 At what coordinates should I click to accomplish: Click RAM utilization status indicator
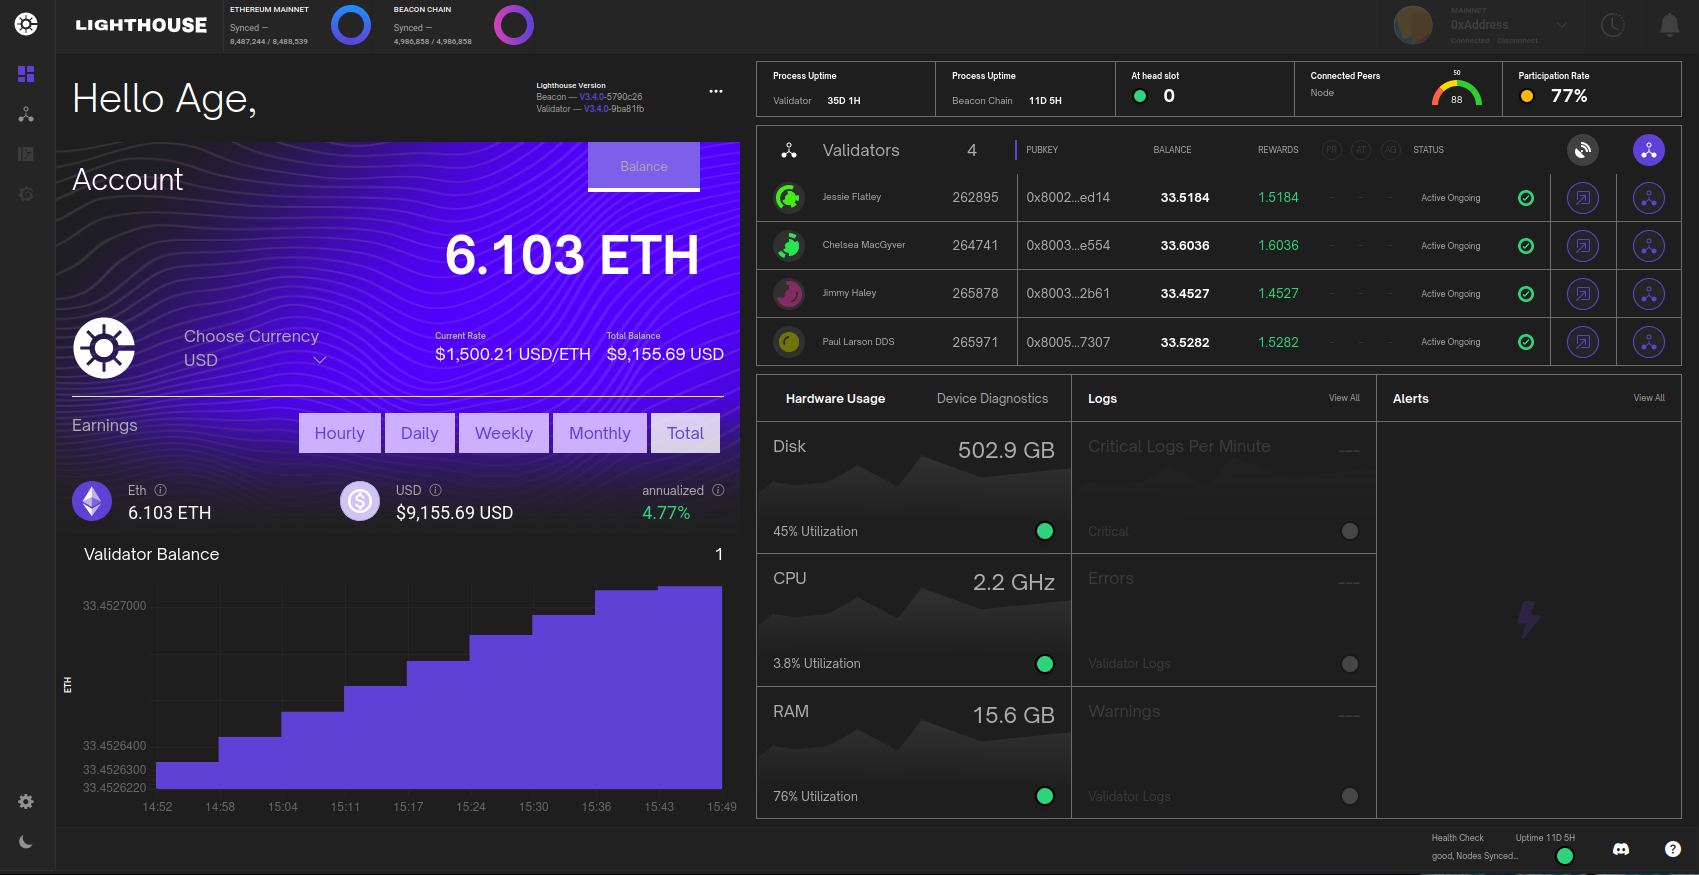pos(1045,796)
